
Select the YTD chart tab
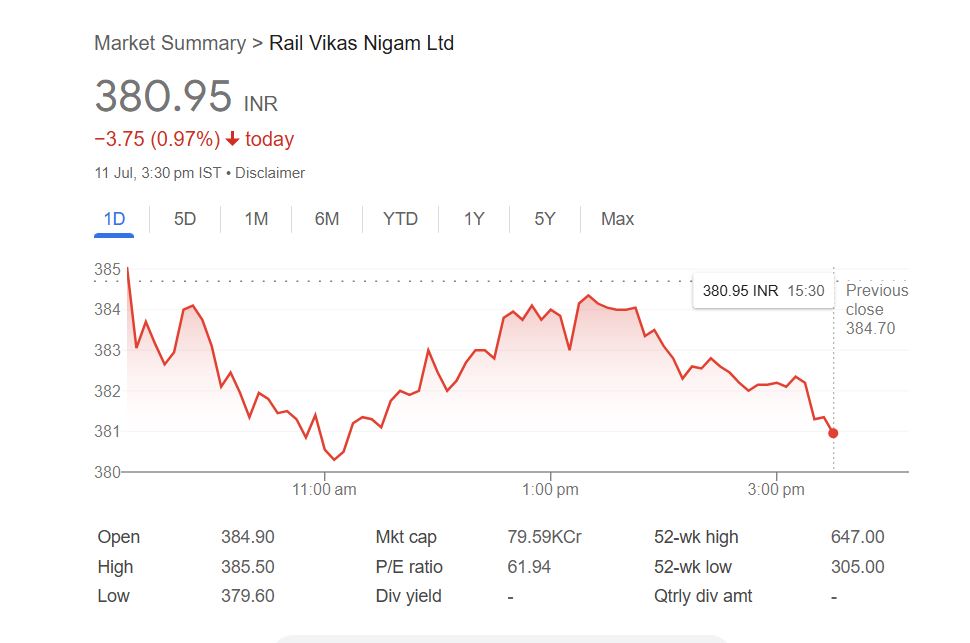[x=400, y=219]
